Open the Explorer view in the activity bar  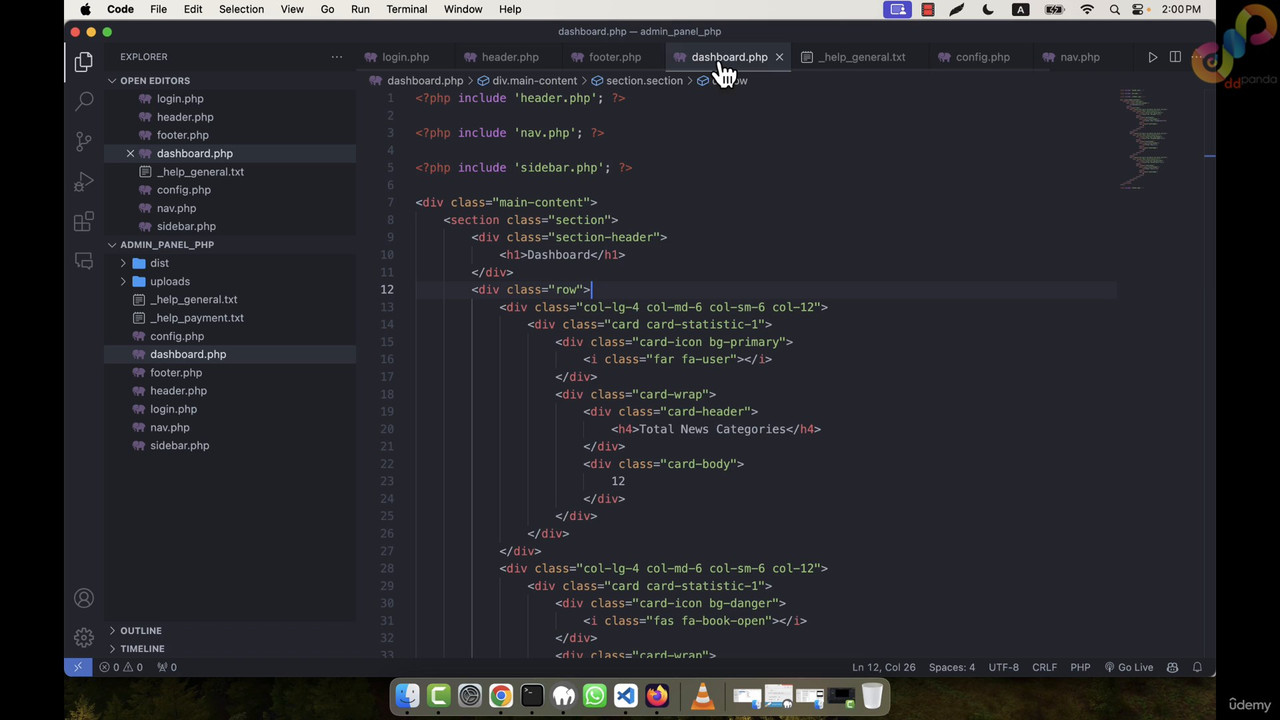tap(84, 62)
